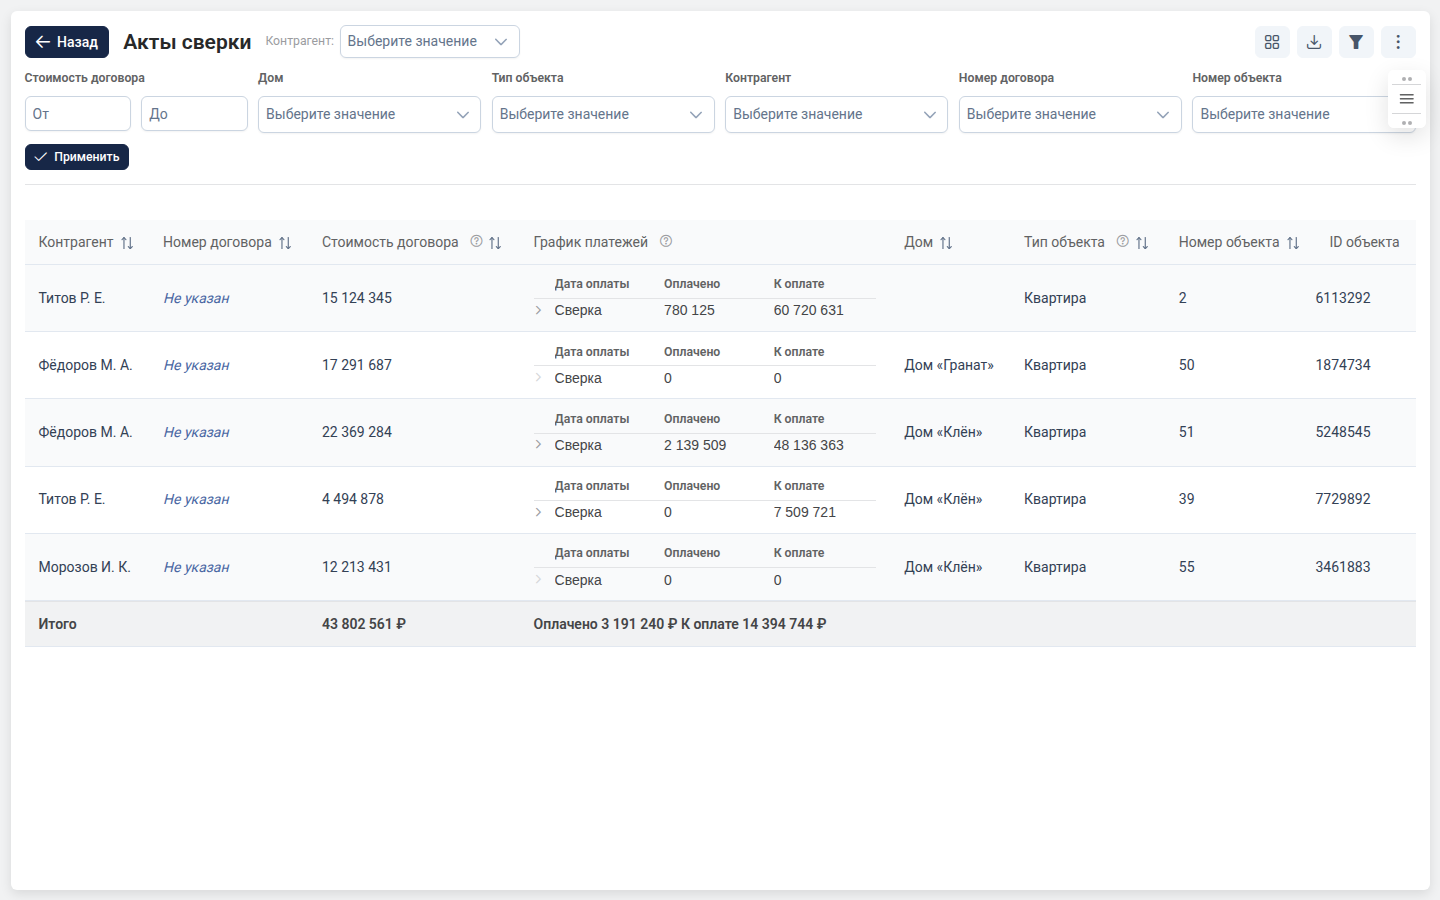Viewport: 1440px width, 900px height.
Task: Sort by Стоимость договора column arrows
Action: (x=495, y=243)
